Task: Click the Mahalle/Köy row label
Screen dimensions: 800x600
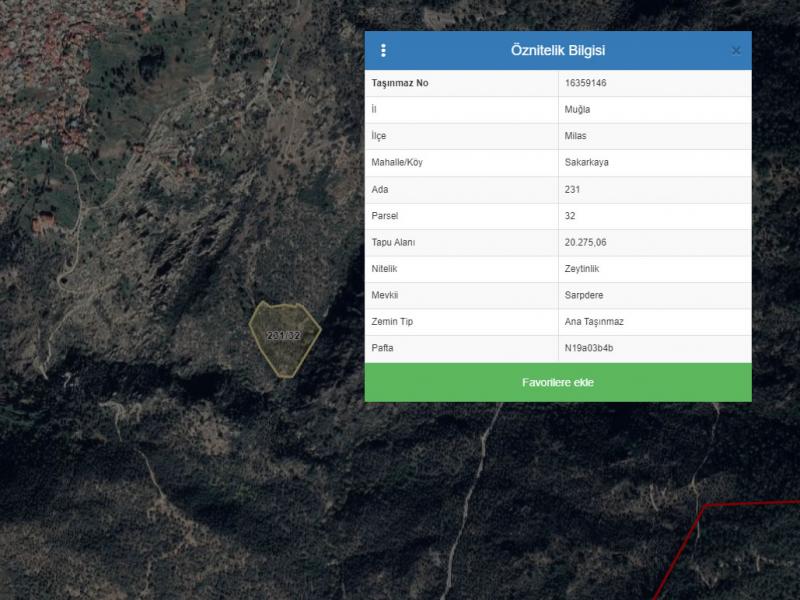Action: point(397,163)
